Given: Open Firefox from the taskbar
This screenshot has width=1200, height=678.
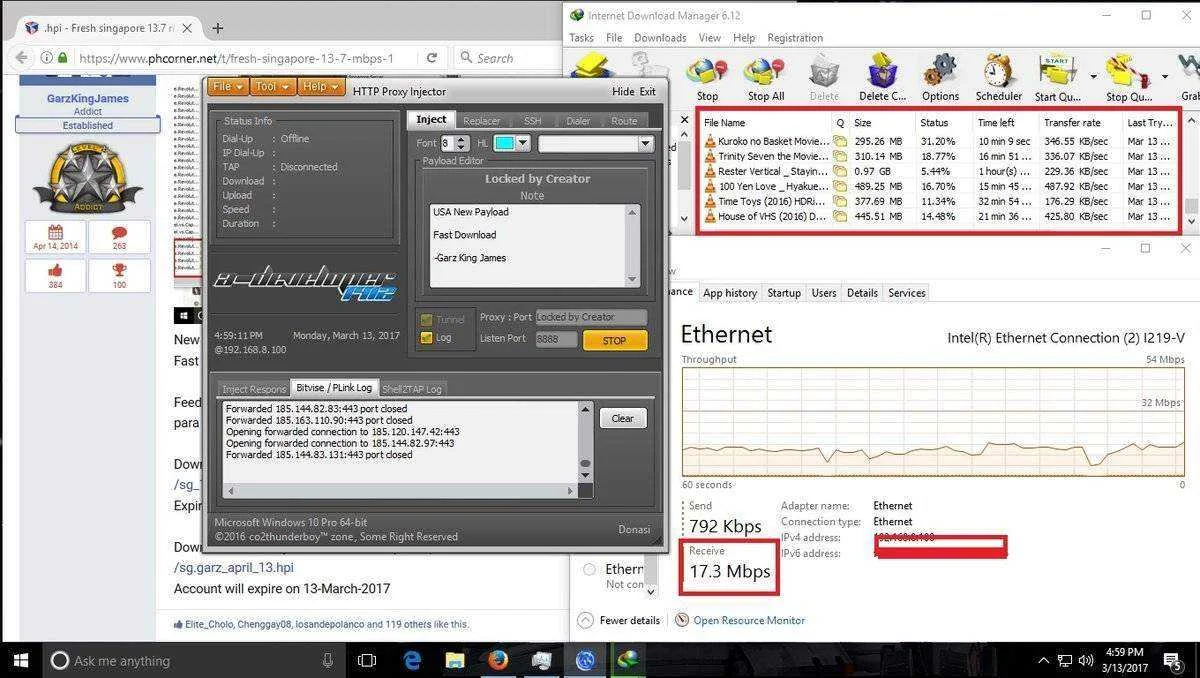Looking at the screenshot, I should (498, 660).
